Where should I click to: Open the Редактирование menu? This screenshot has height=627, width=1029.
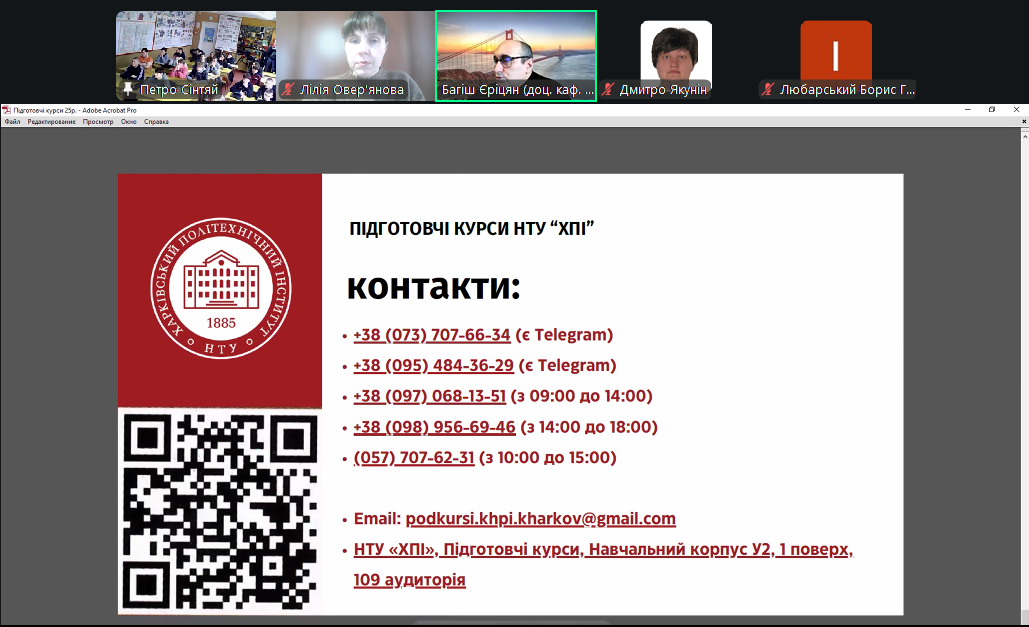[x=51, y=121]
